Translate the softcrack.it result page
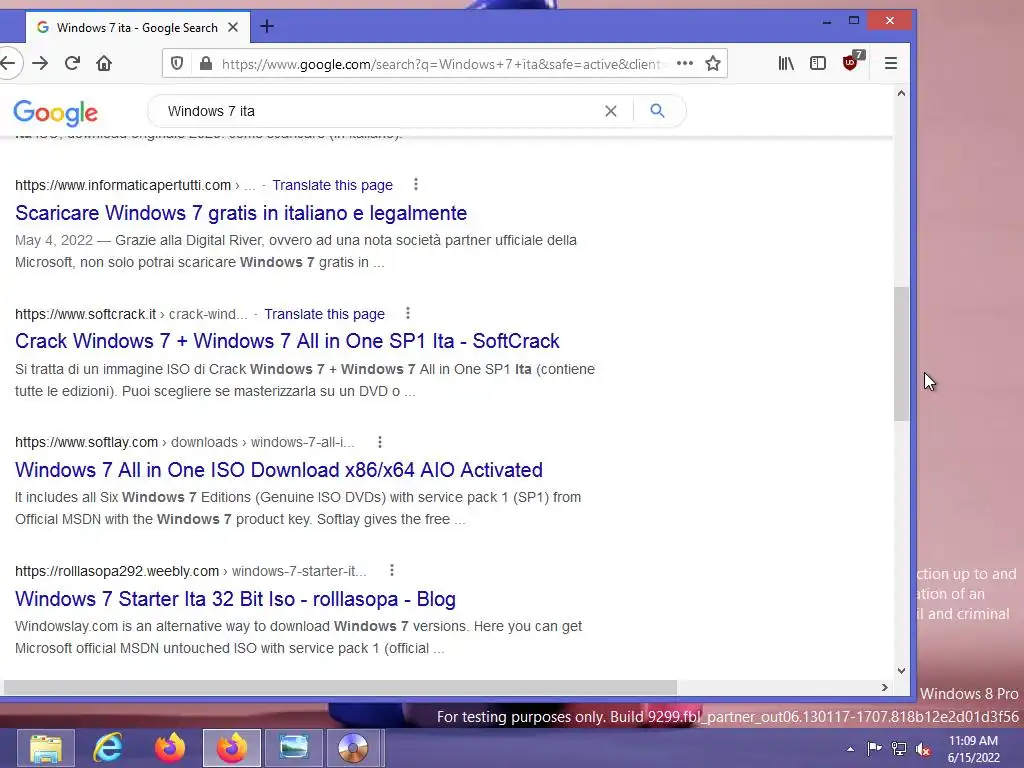The height and width of the screenshot is (768, 1024). pos(325,314)
